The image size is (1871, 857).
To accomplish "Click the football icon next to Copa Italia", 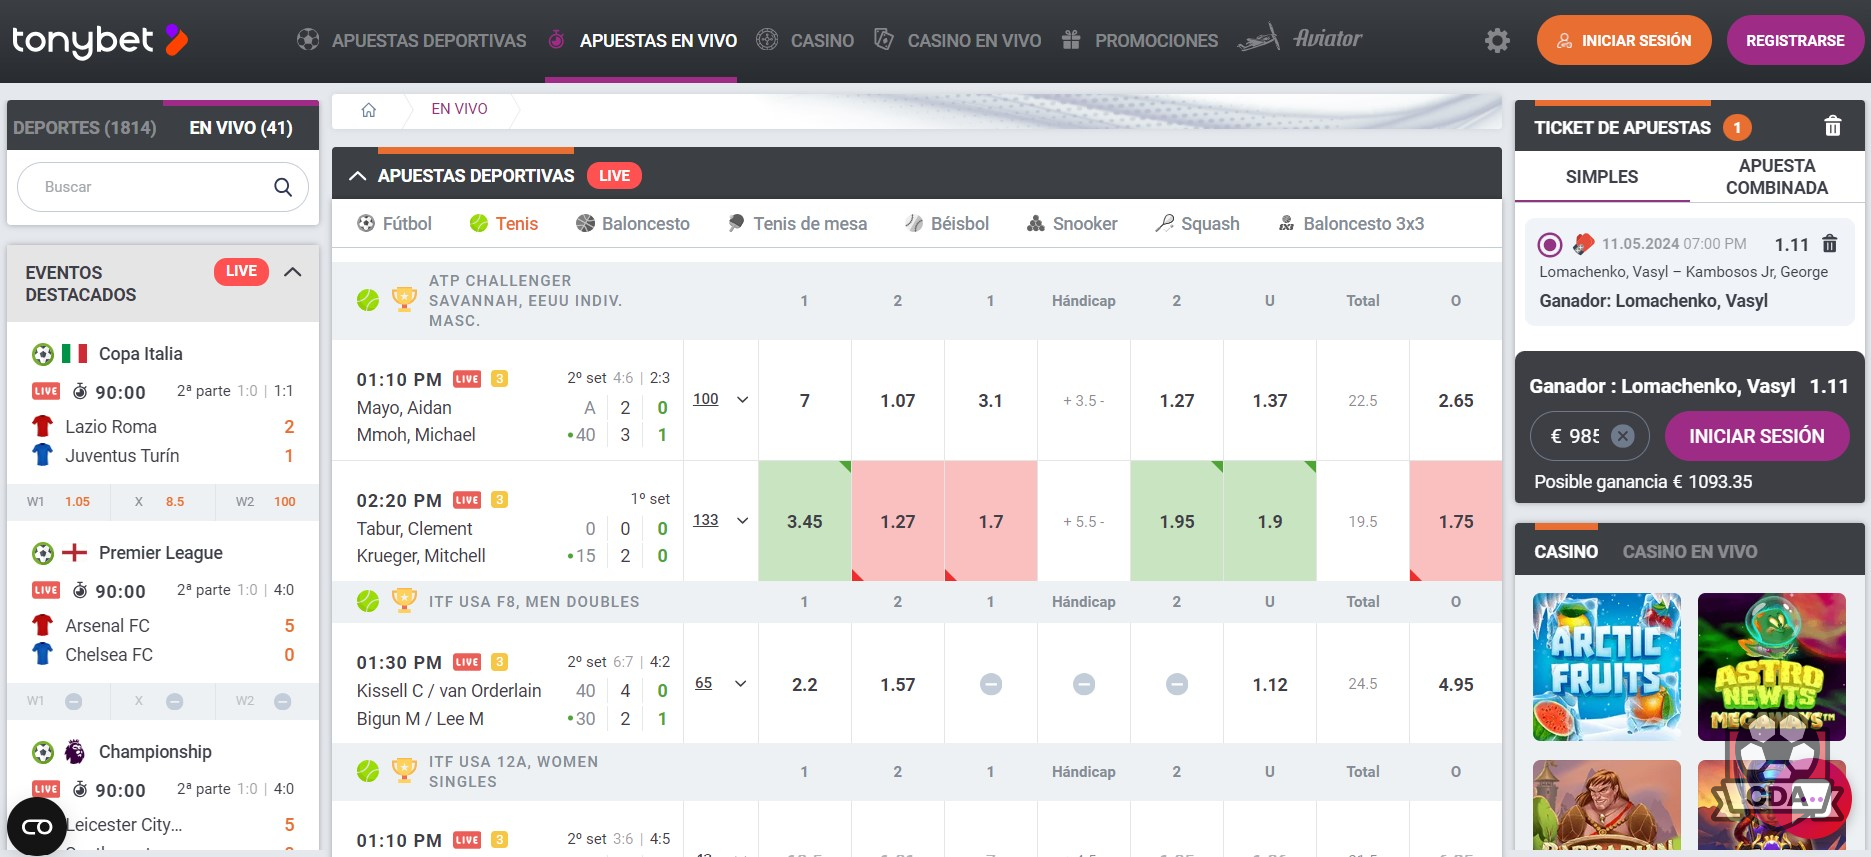I will tap(43, 354).
